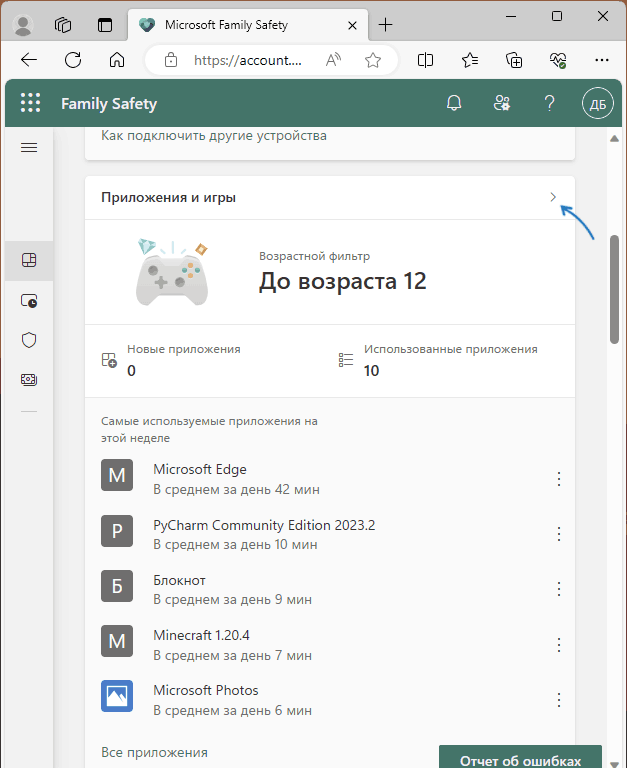Screen dimensions: 627x768
Task: Open the Все приложения link
Action: tap(154, 752)
